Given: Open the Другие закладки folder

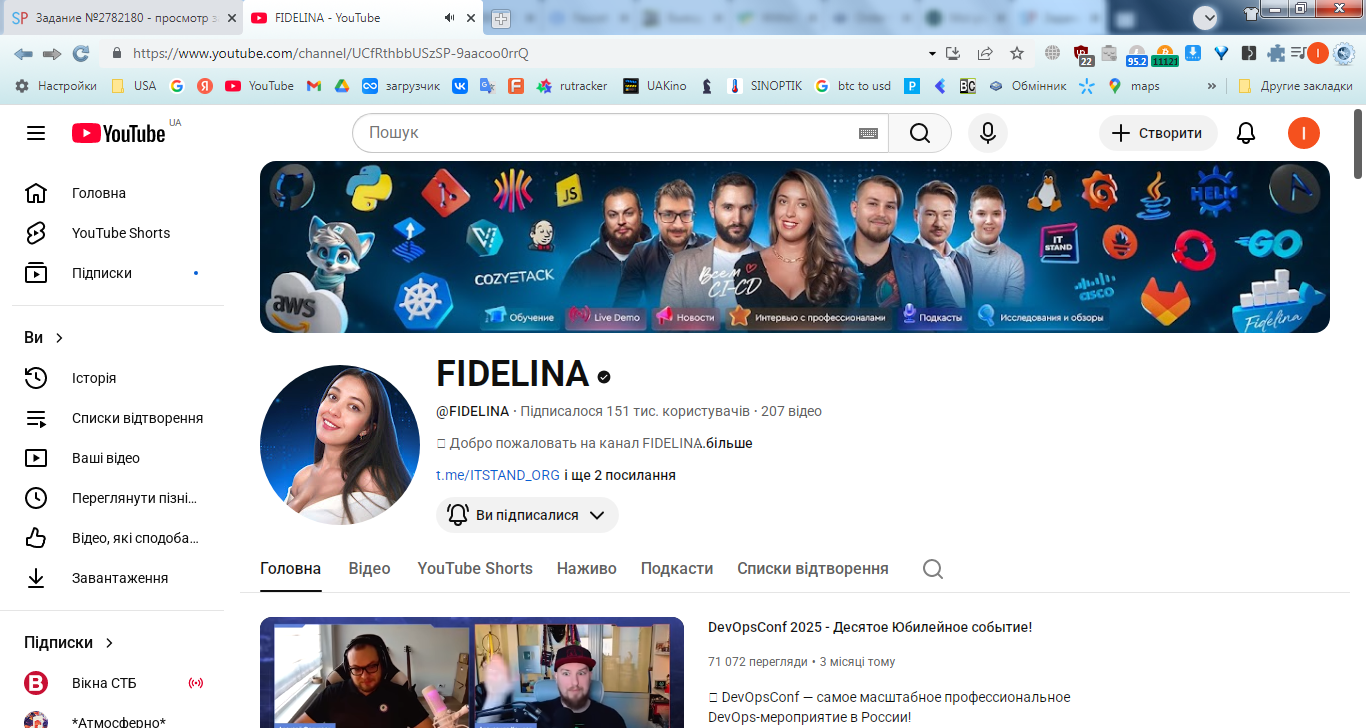Looking at the screenshot, I should [x=1295, y=86].
